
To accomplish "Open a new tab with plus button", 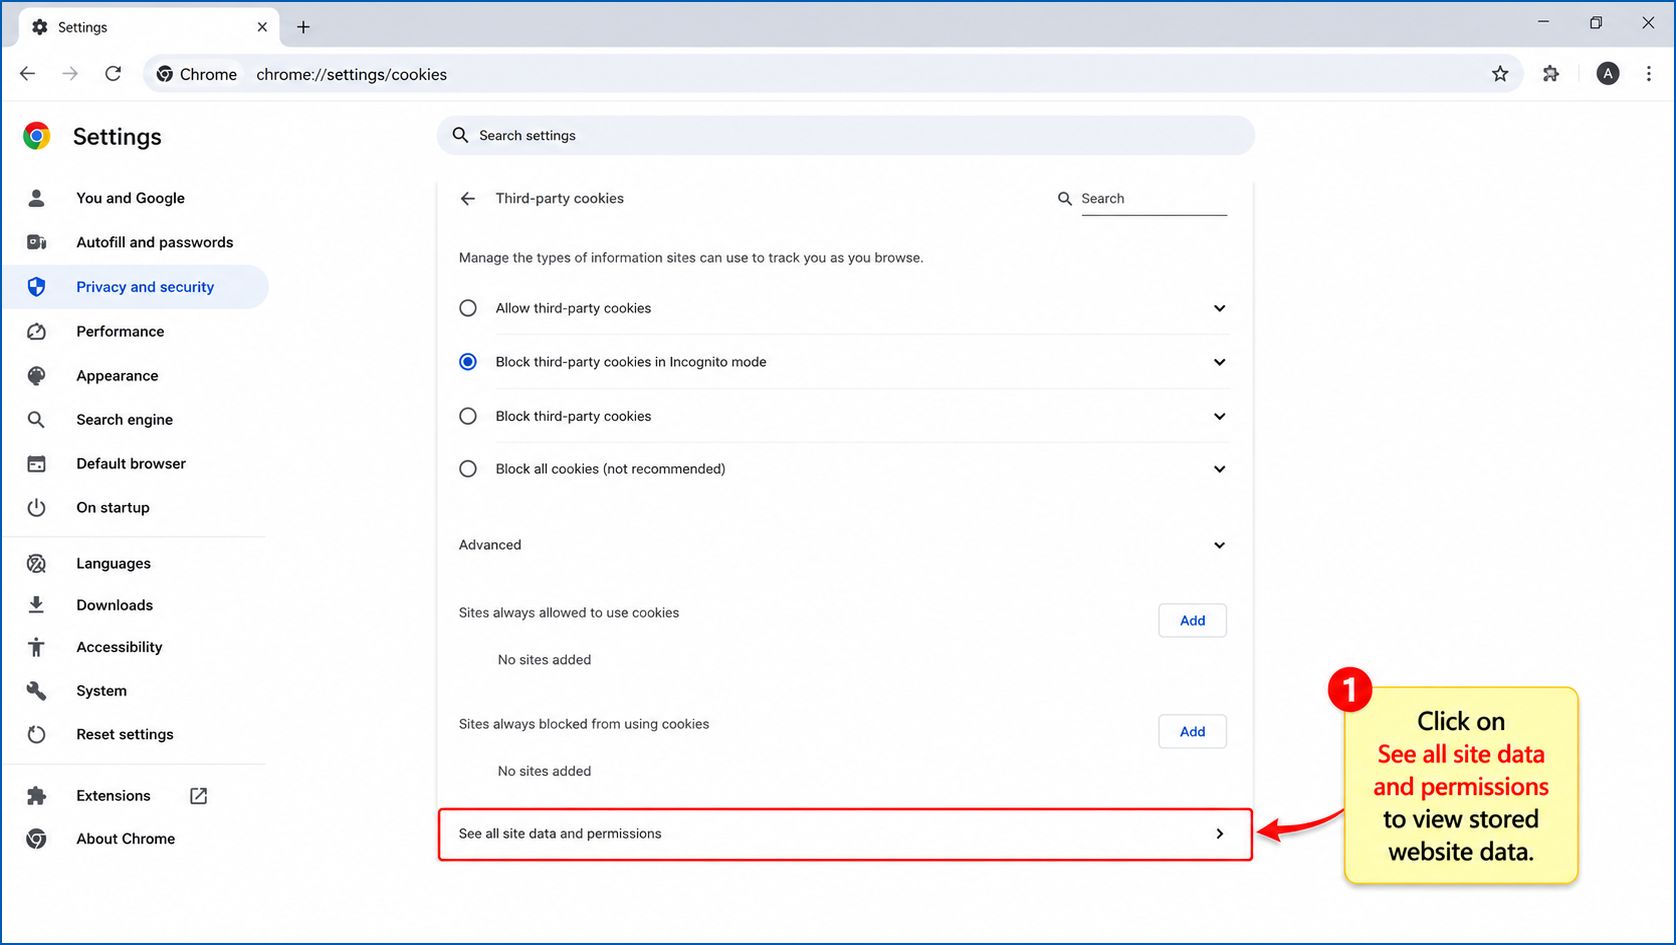I will pyautogui.click(x=303, y=27).
